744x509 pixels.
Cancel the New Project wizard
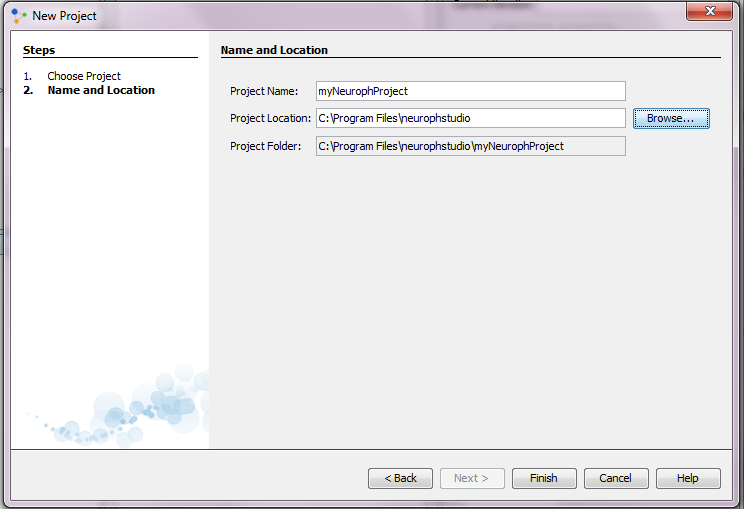(616, 478)
